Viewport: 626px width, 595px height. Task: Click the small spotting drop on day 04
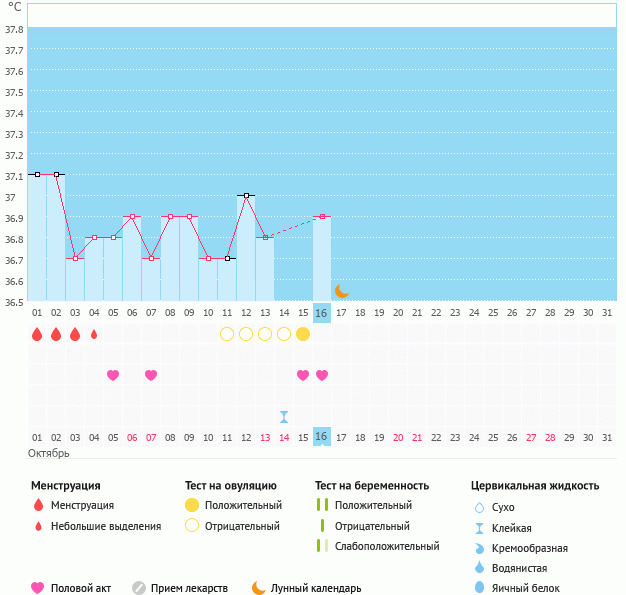[x=94, y=334]
